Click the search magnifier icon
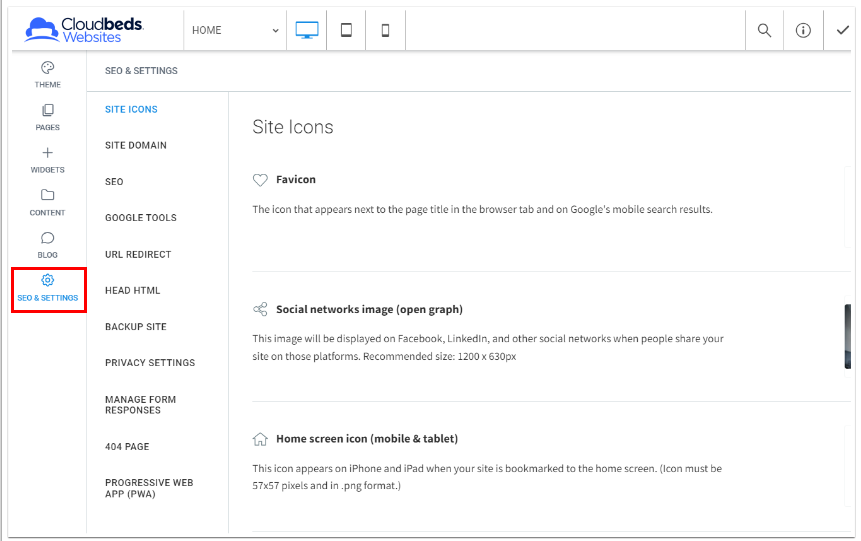 pos(764,30)
